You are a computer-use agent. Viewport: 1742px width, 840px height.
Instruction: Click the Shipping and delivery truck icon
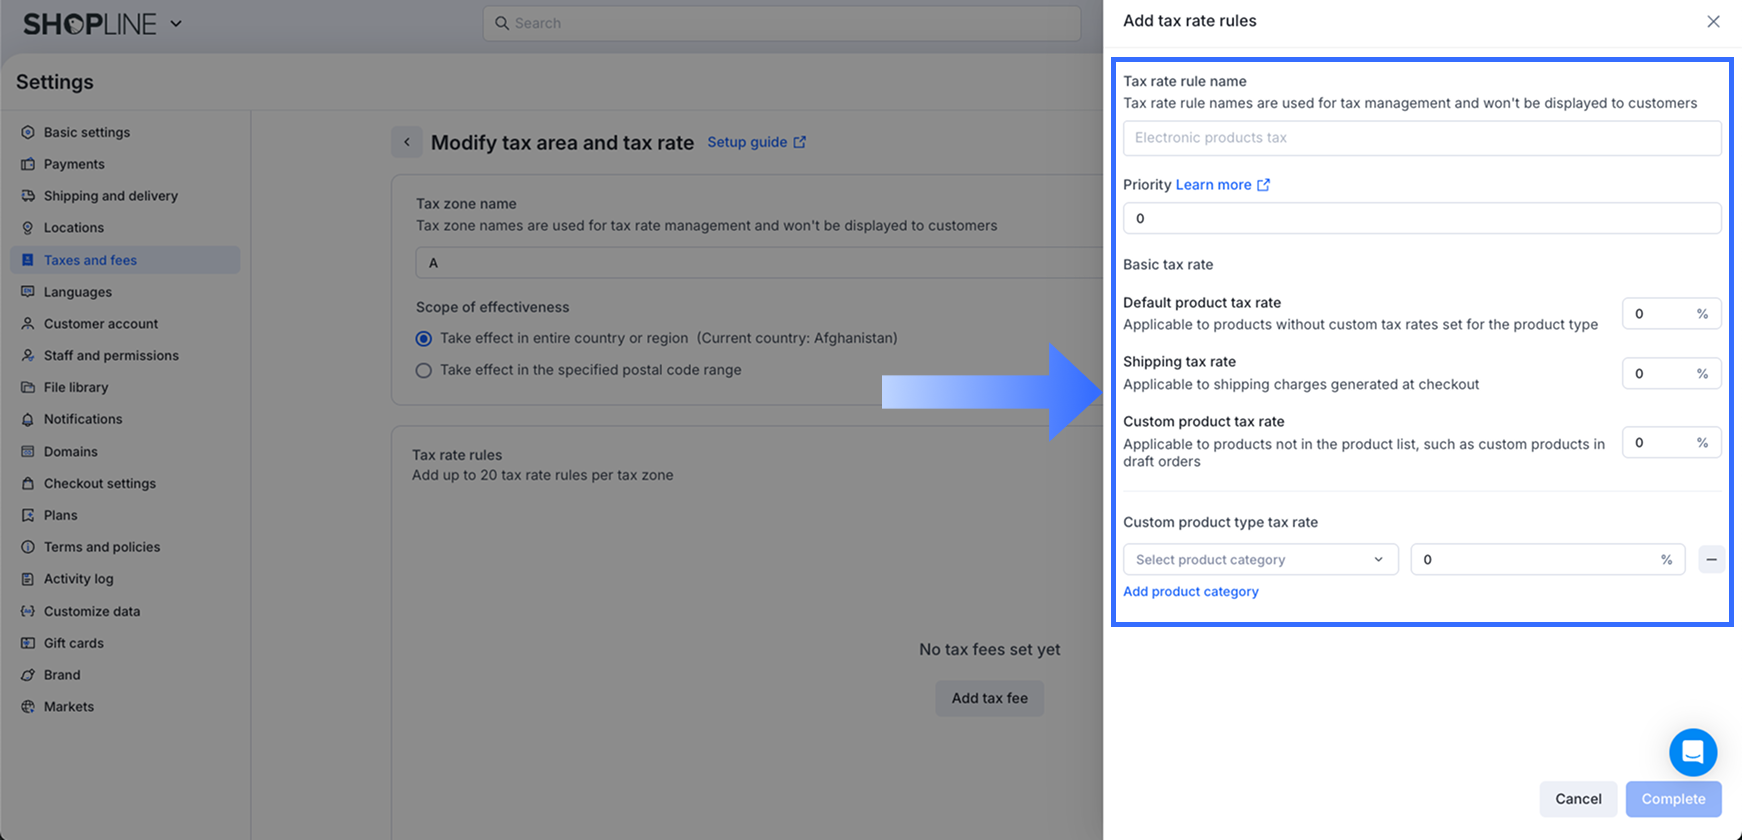pyautogui.click(x=28, y=196)
